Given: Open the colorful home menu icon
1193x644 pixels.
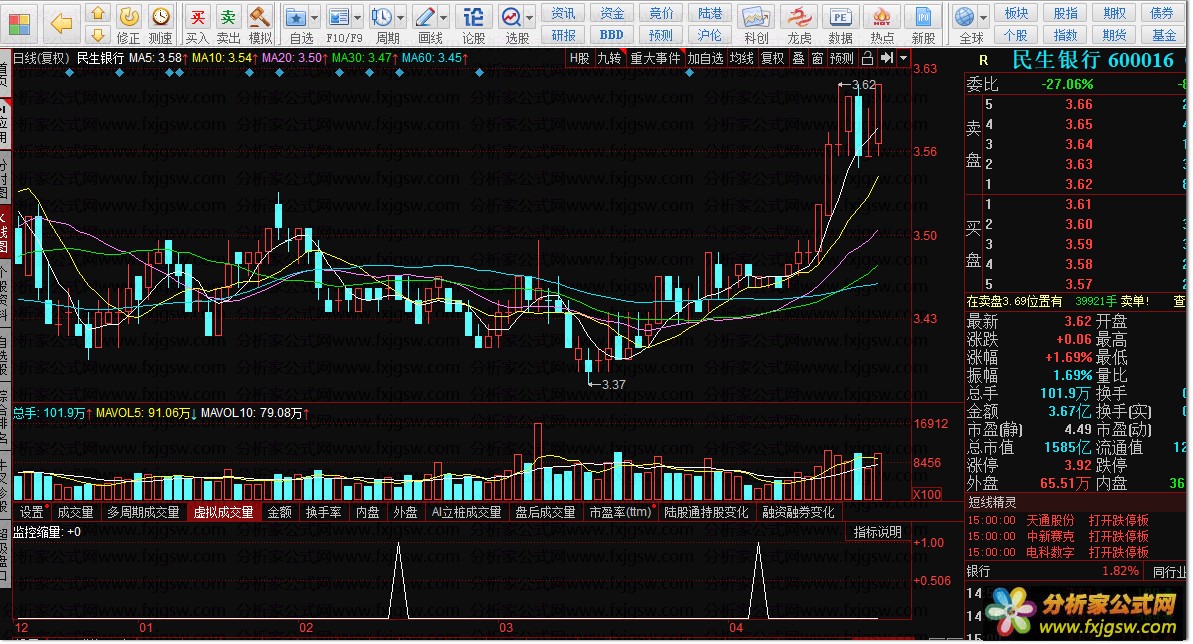Looking at the screenshot, I should coord(19,24).
